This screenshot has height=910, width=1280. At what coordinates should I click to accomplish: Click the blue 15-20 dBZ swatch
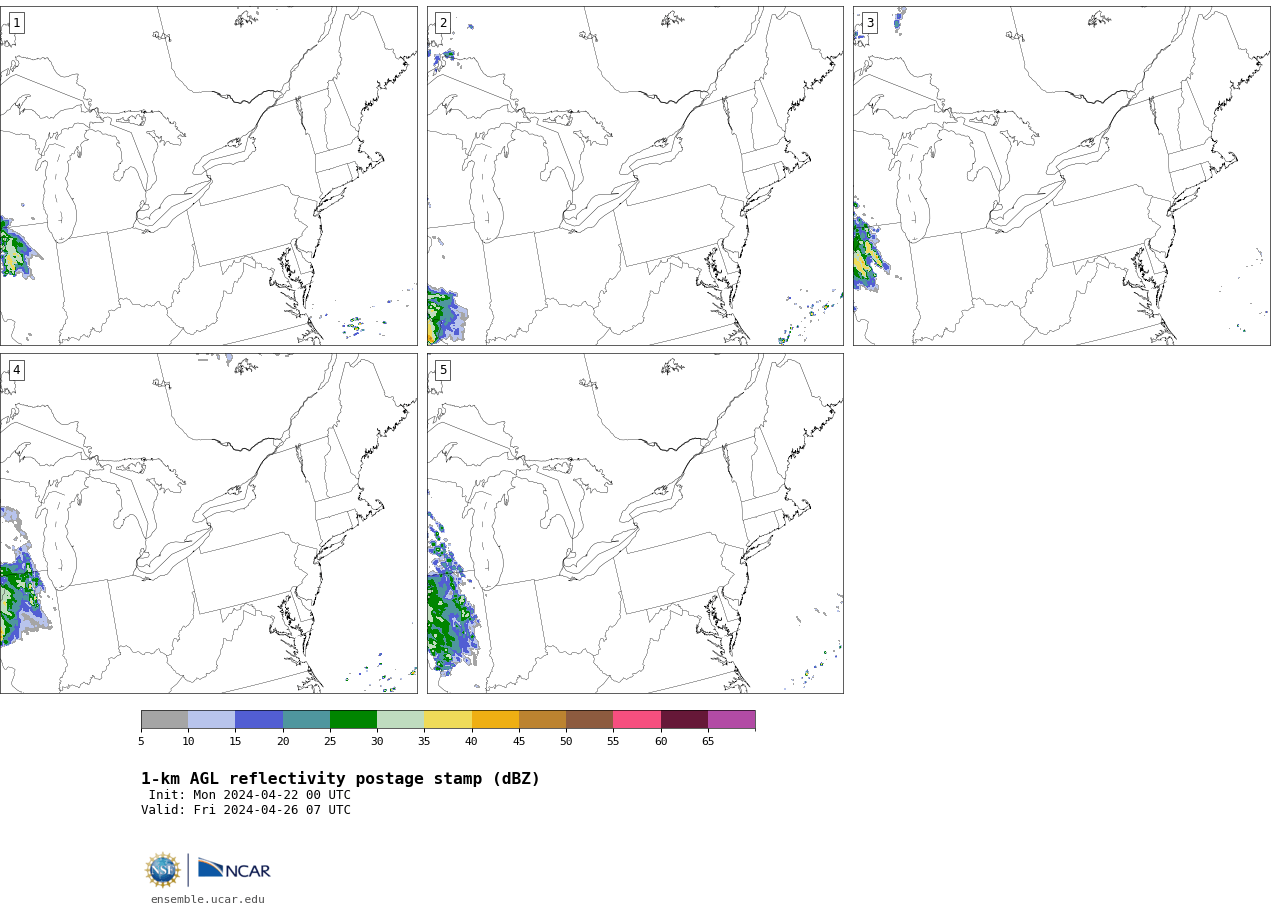click(259, 720)
